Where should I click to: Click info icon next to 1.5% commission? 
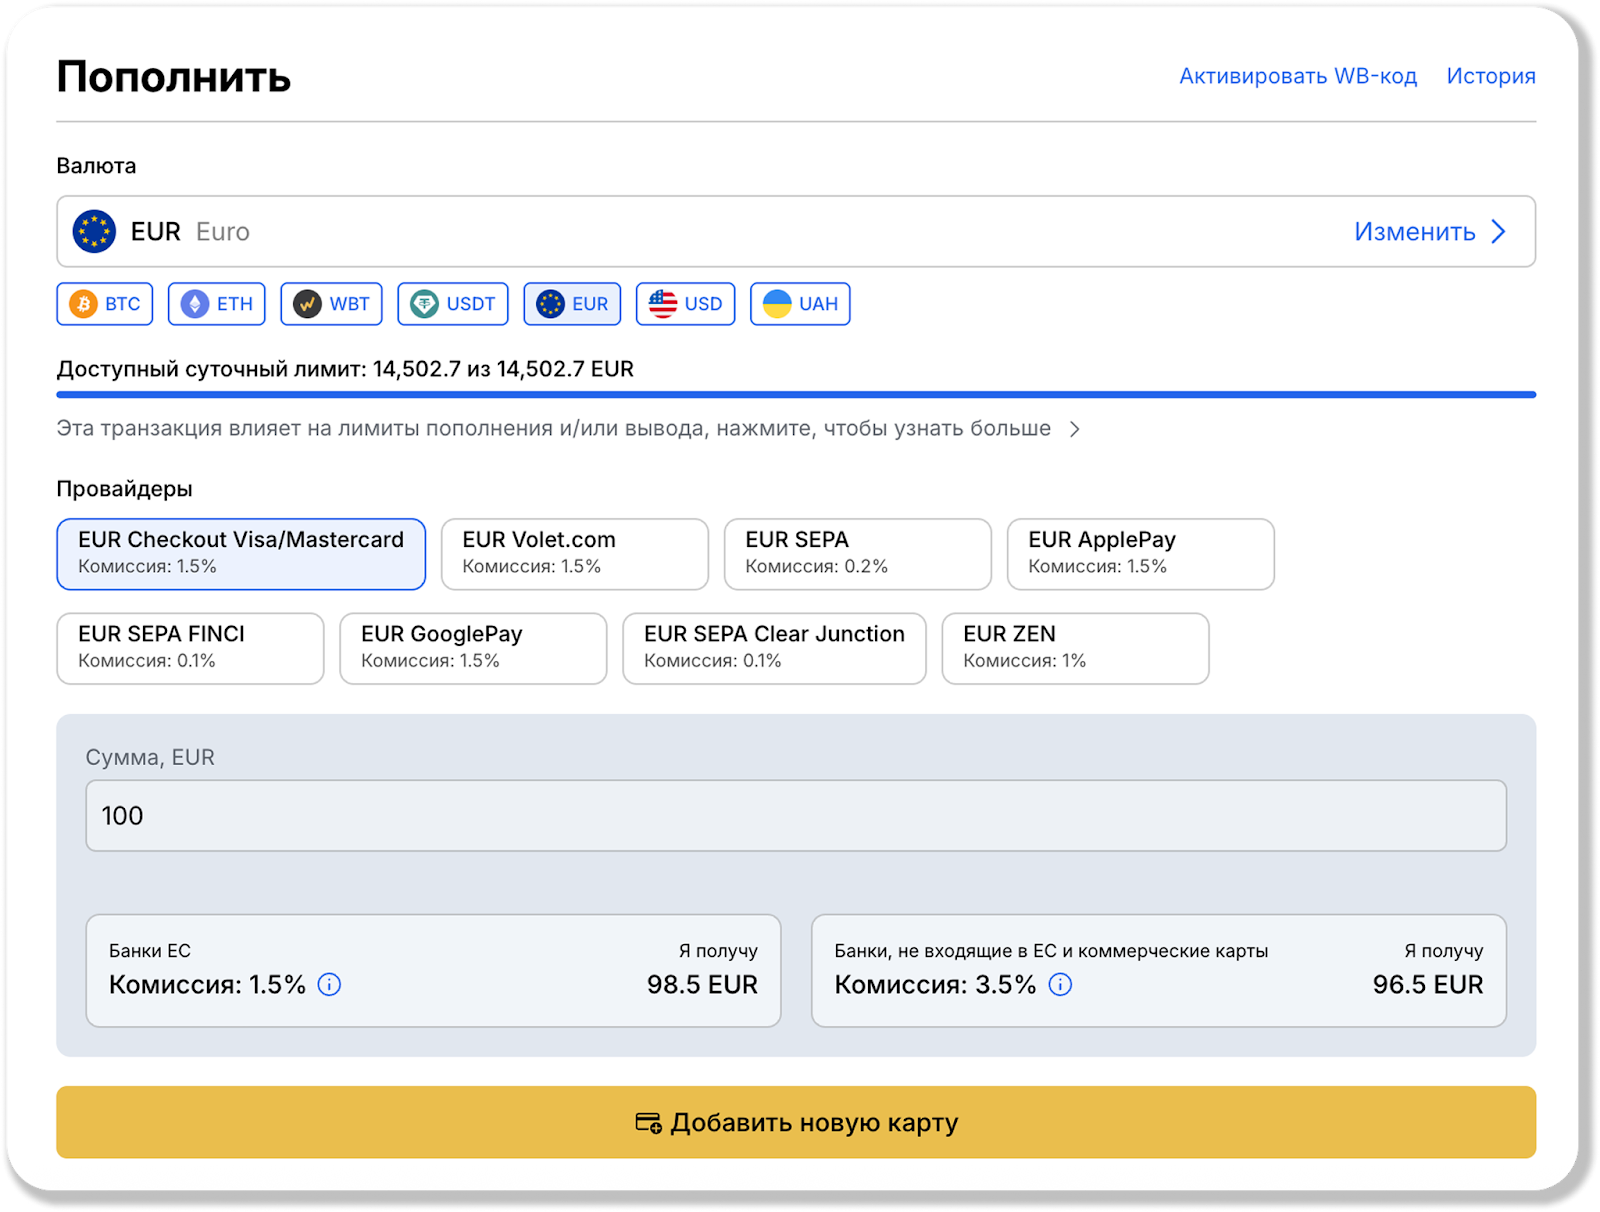(x=329, y=985)
